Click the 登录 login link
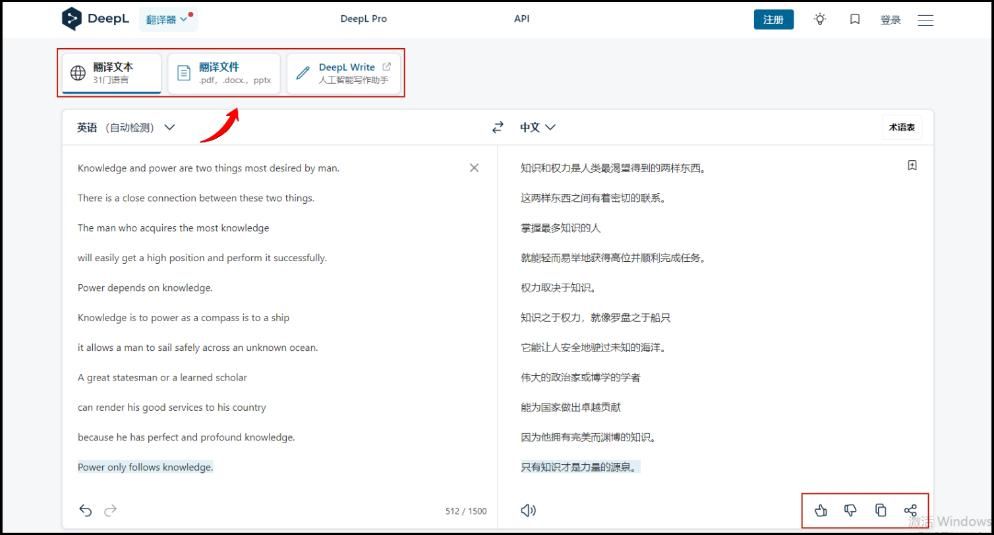Image resolution: width=994 pixels, height=535 pixels. [890, 20]
